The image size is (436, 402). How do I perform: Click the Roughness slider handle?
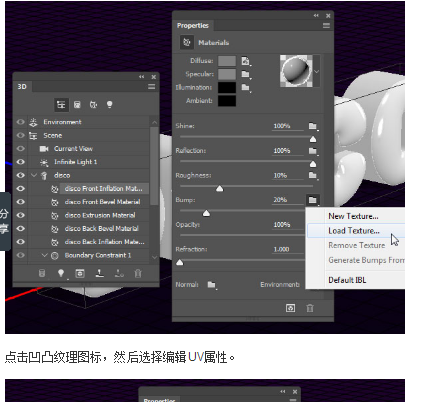219,189
